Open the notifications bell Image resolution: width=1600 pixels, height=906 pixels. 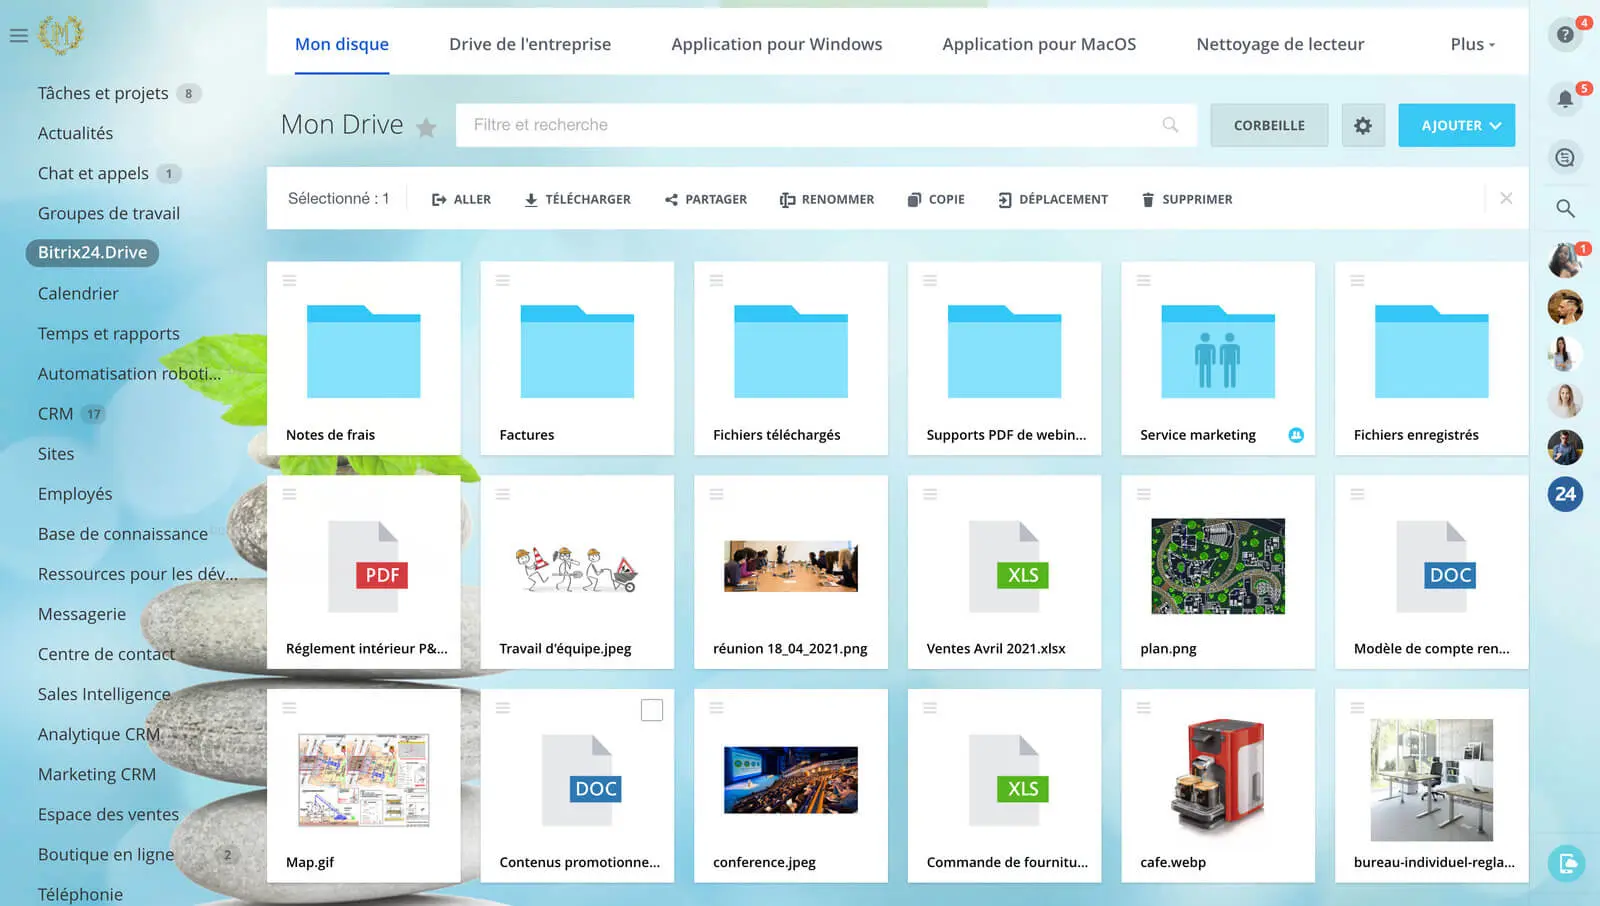click(1564, 99)
